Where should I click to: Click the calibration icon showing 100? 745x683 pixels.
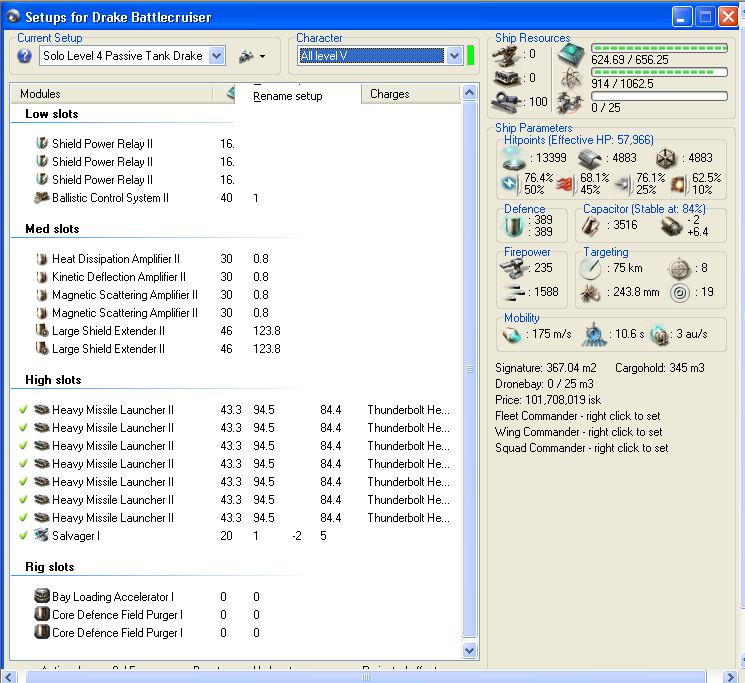pos(506,102)
